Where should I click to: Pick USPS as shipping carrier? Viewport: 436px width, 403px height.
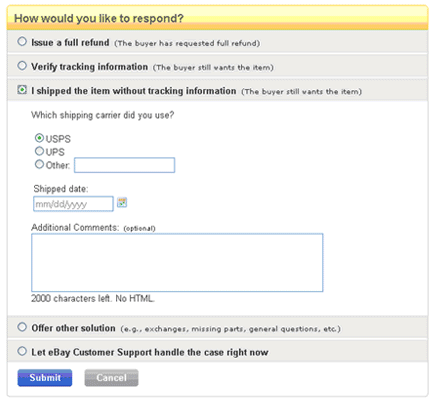pyautogui.click(x=39, y=138)
